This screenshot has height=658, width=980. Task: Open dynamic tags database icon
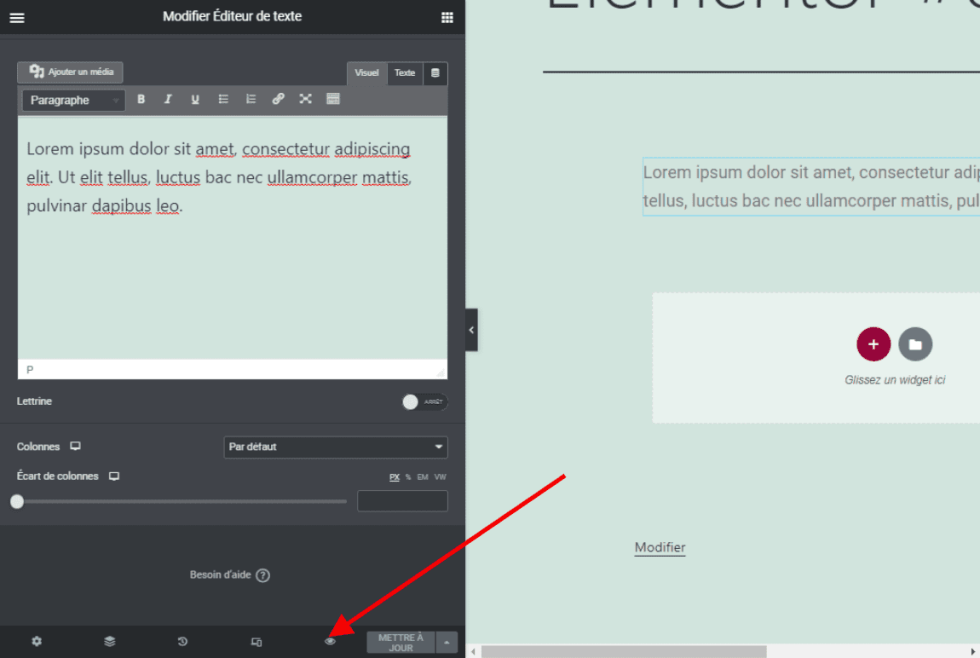pos(435,73)
